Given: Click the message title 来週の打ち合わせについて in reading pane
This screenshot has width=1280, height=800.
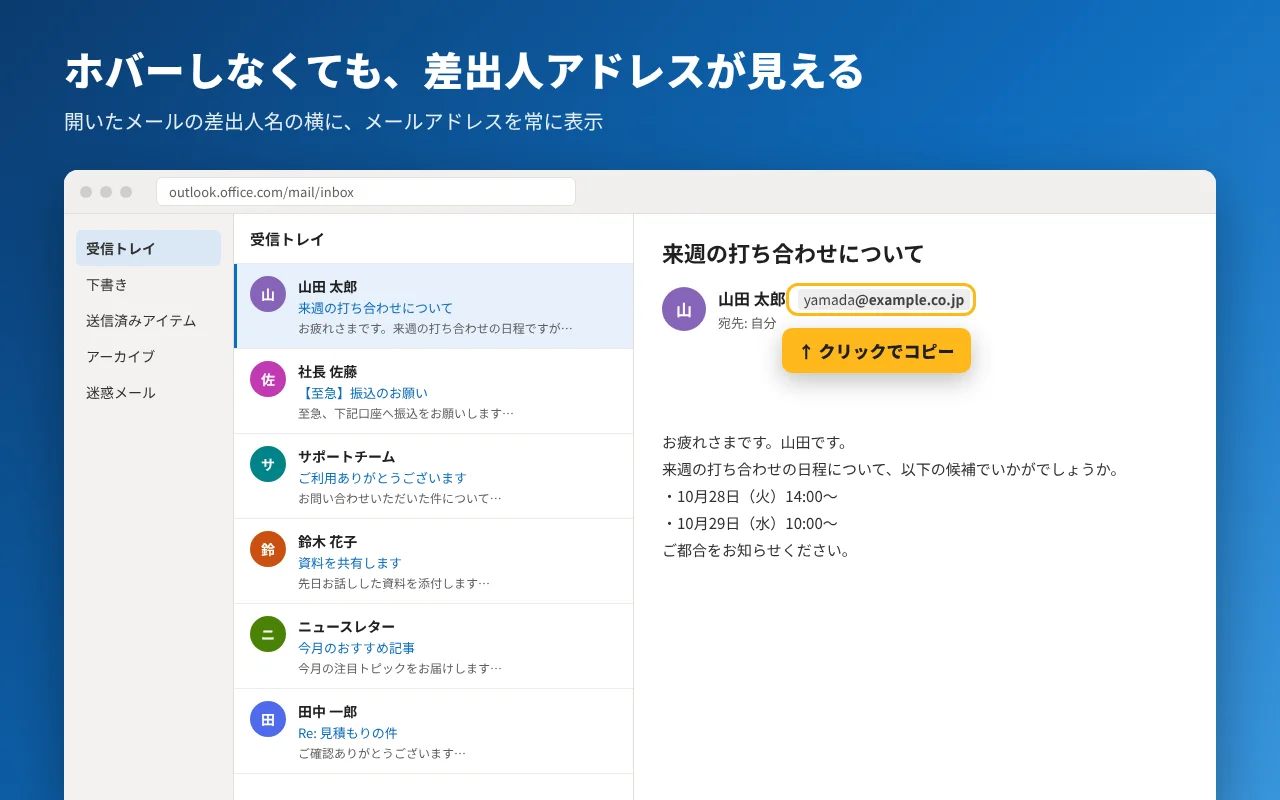Looking at the screenshot, I should pyautogui.click(x=793, y=254).
